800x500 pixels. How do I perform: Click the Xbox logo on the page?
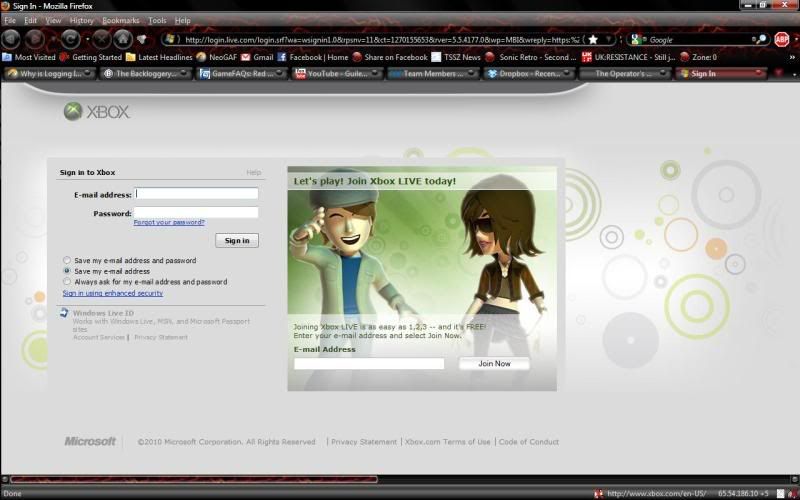(96, 111)
